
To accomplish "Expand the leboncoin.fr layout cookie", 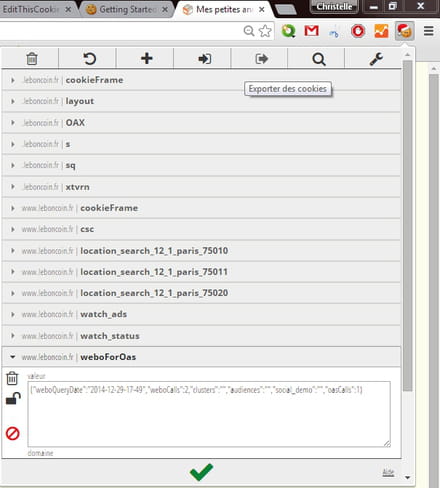I will [x=201, y=101].
